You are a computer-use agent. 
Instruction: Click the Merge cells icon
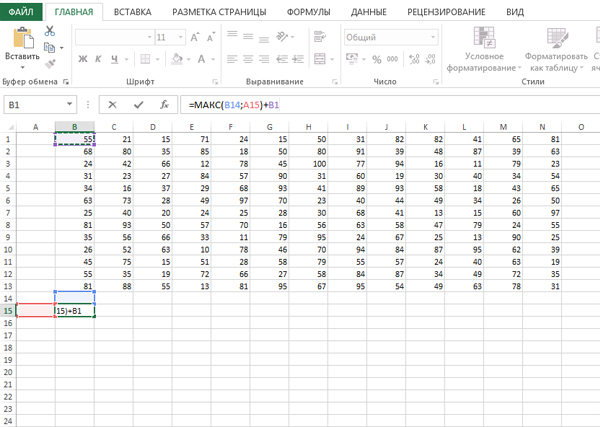pos(319,60)
